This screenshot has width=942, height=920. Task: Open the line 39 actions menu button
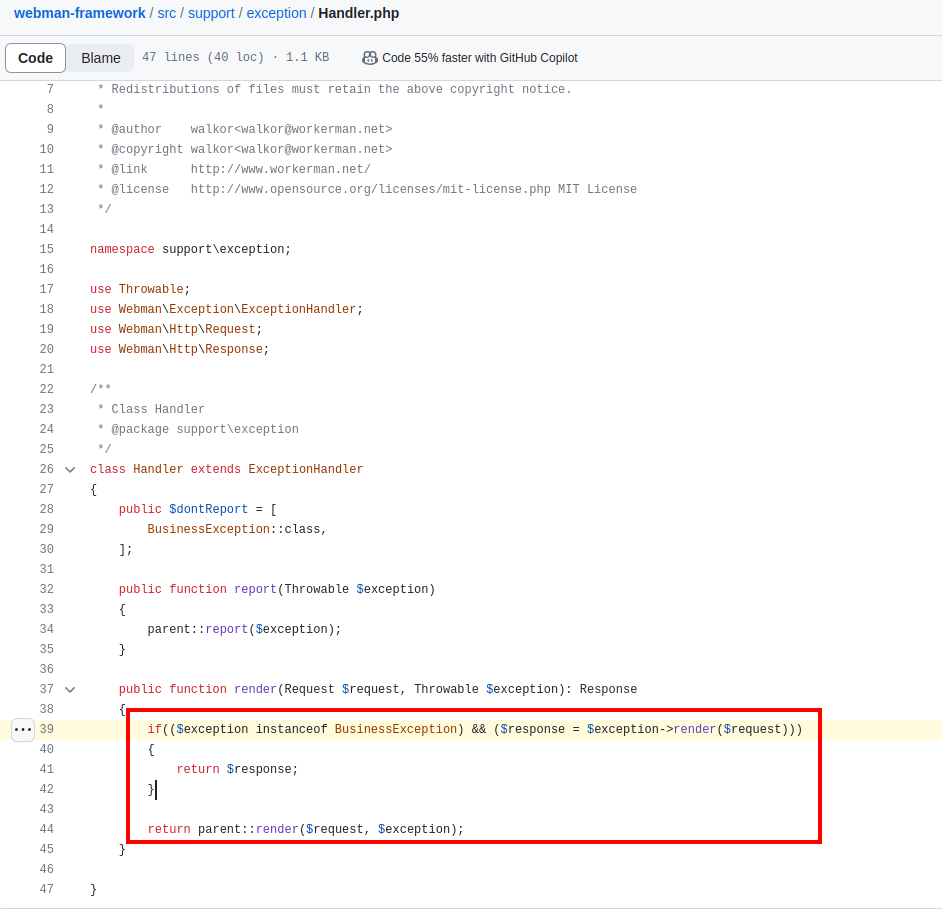coord(23,730)
